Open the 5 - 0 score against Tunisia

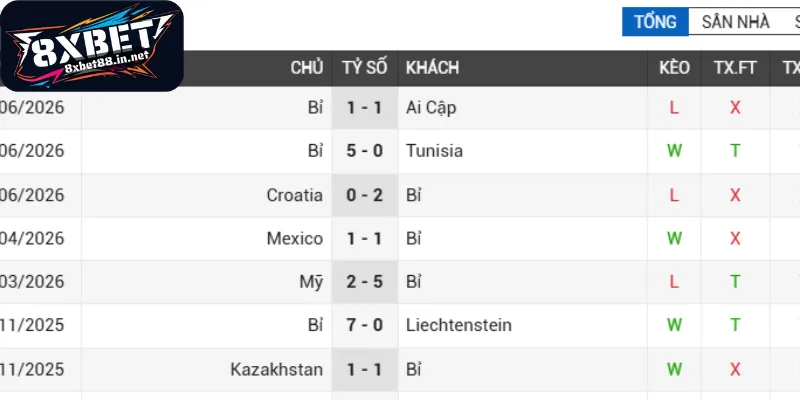365,151
